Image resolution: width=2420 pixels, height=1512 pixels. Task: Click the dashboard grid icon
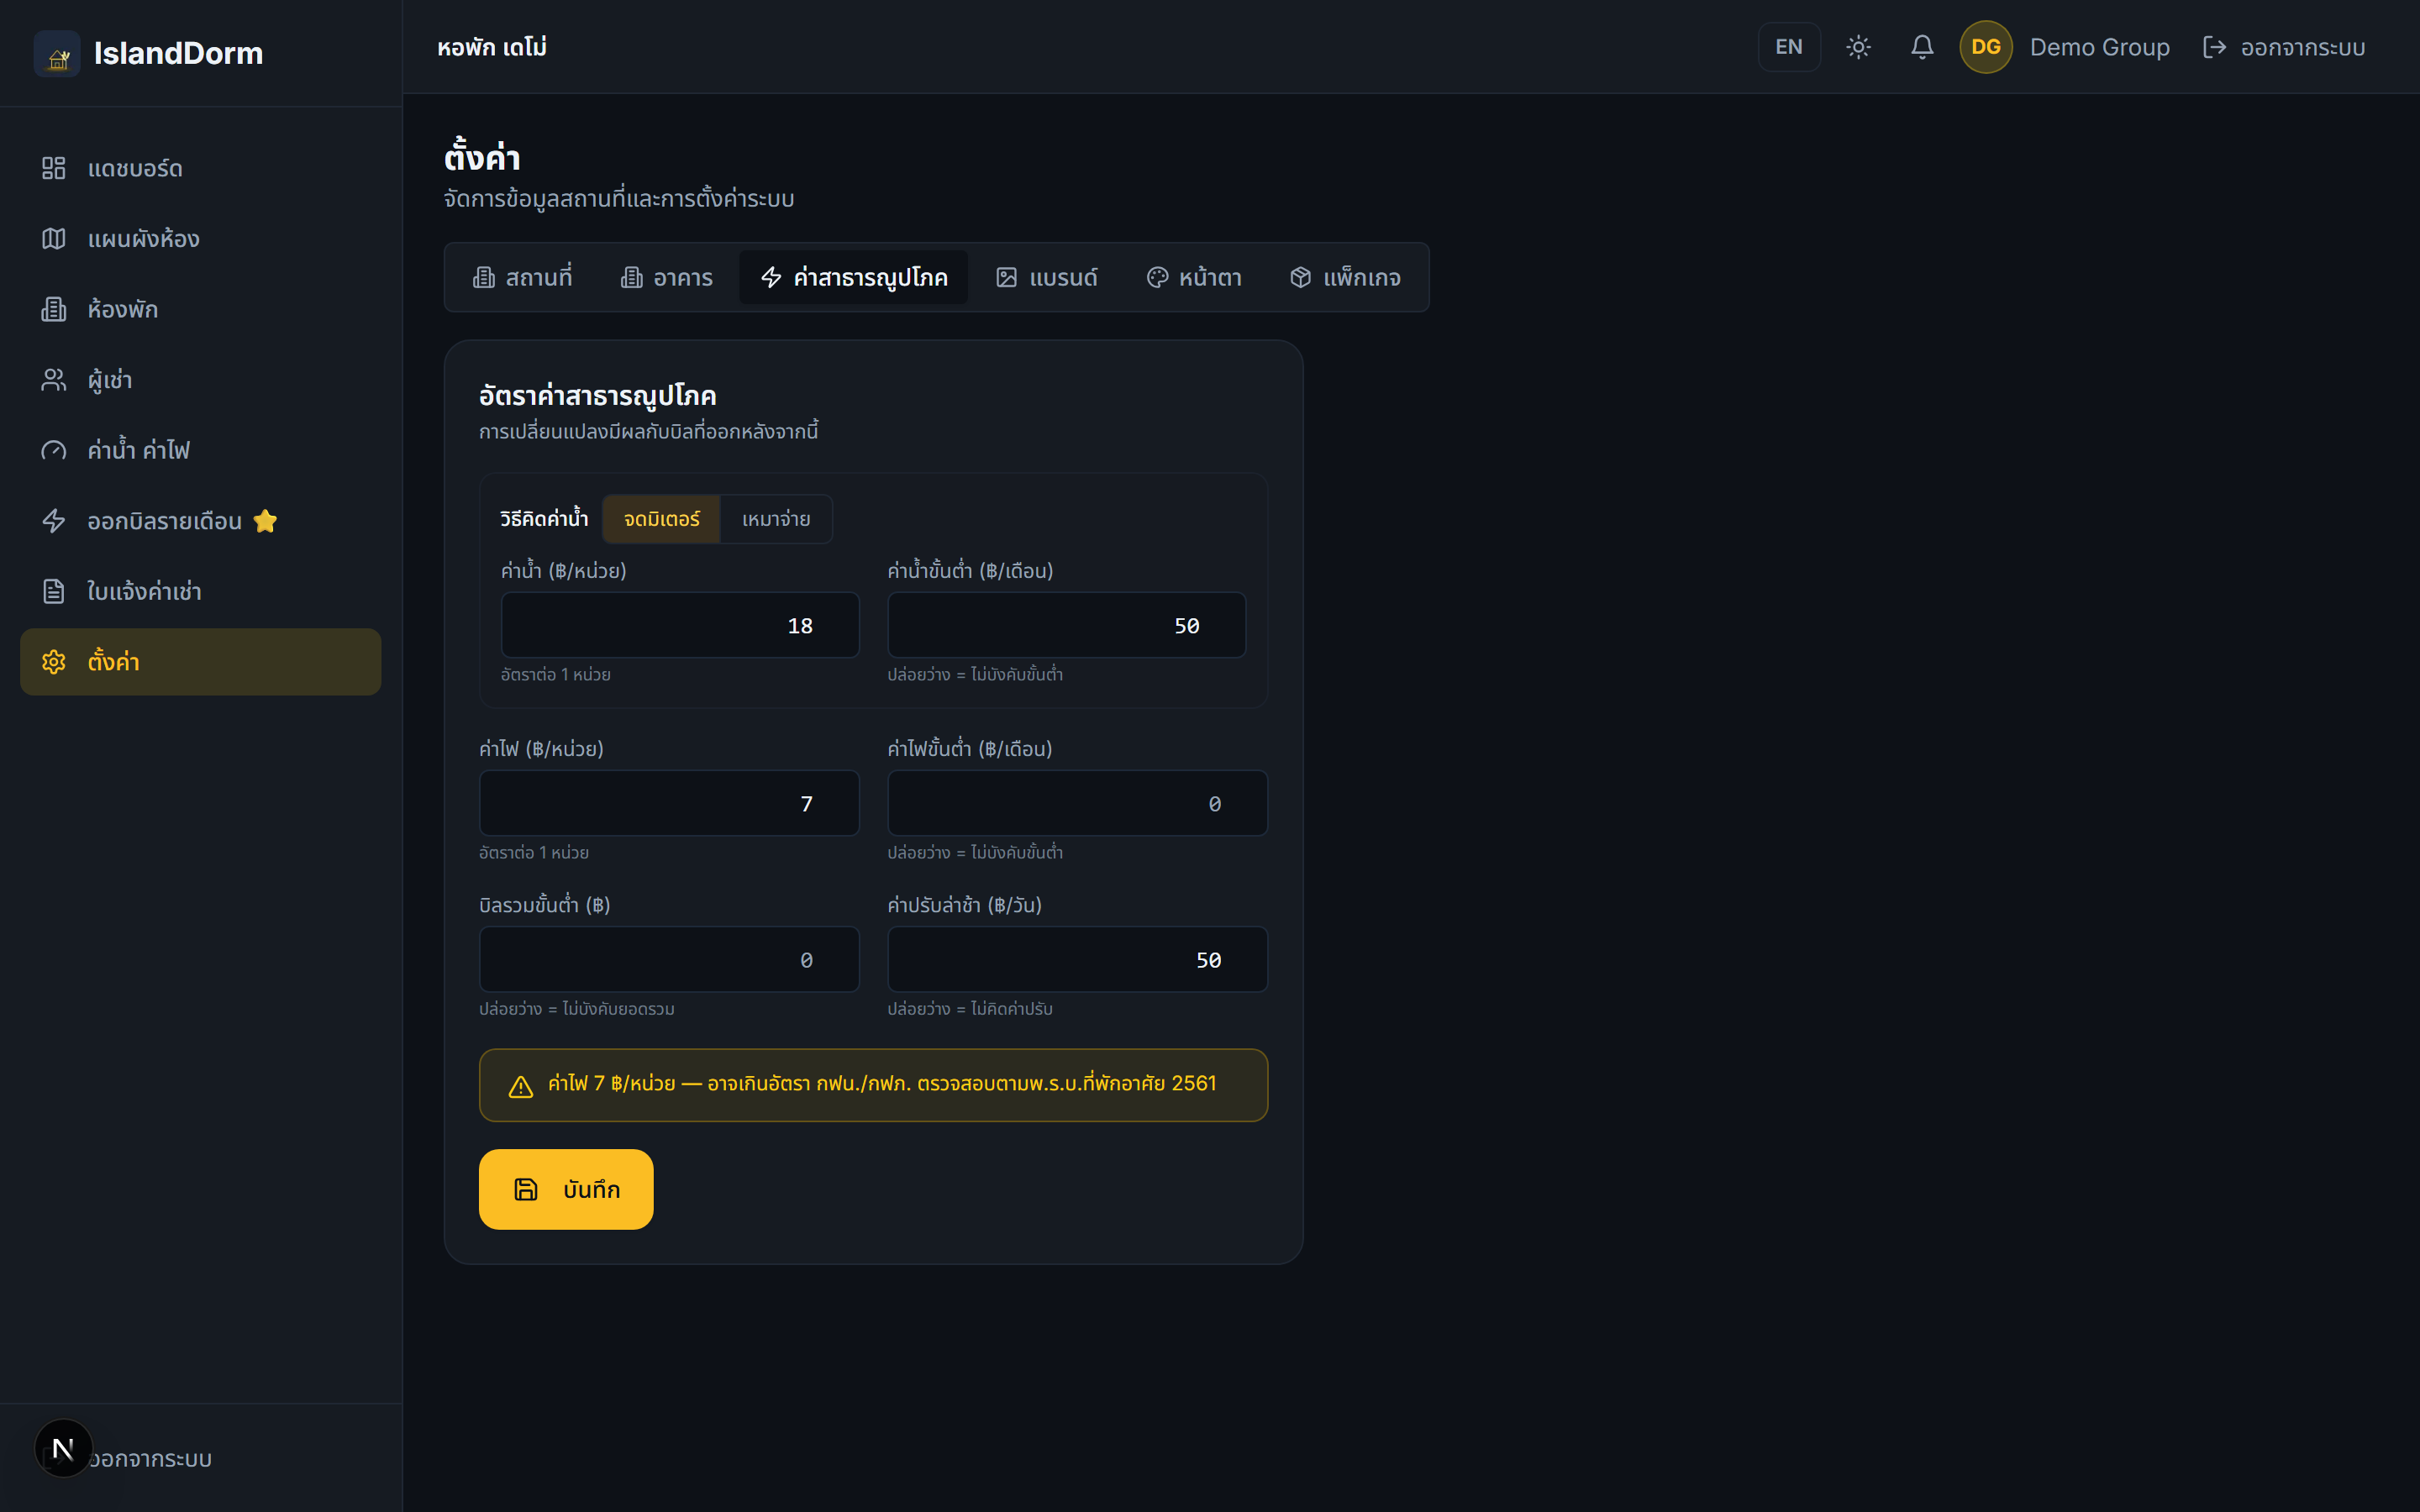pos(54,168)
